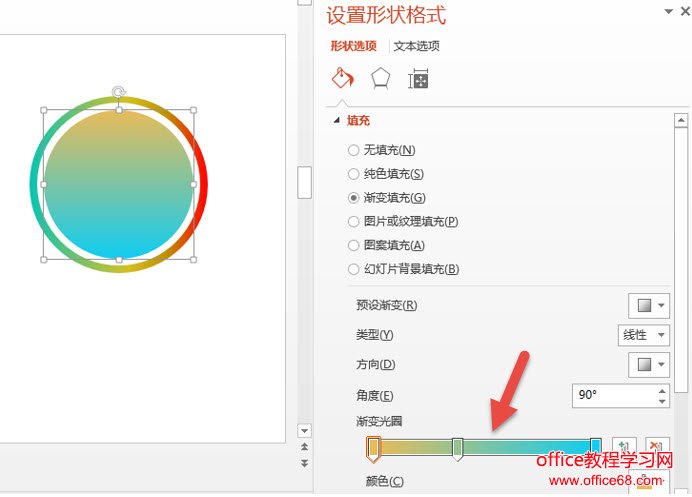The width and height of the screenshot is (692, 497).
Task: Click the rotation handle above the circle
Action: tap(118, 92)
